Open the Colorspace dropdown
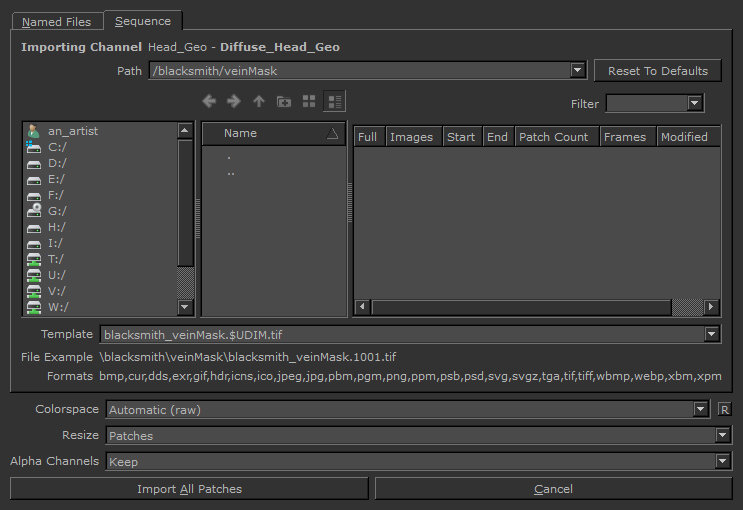The image size is (743, 510). coord(700,409)
